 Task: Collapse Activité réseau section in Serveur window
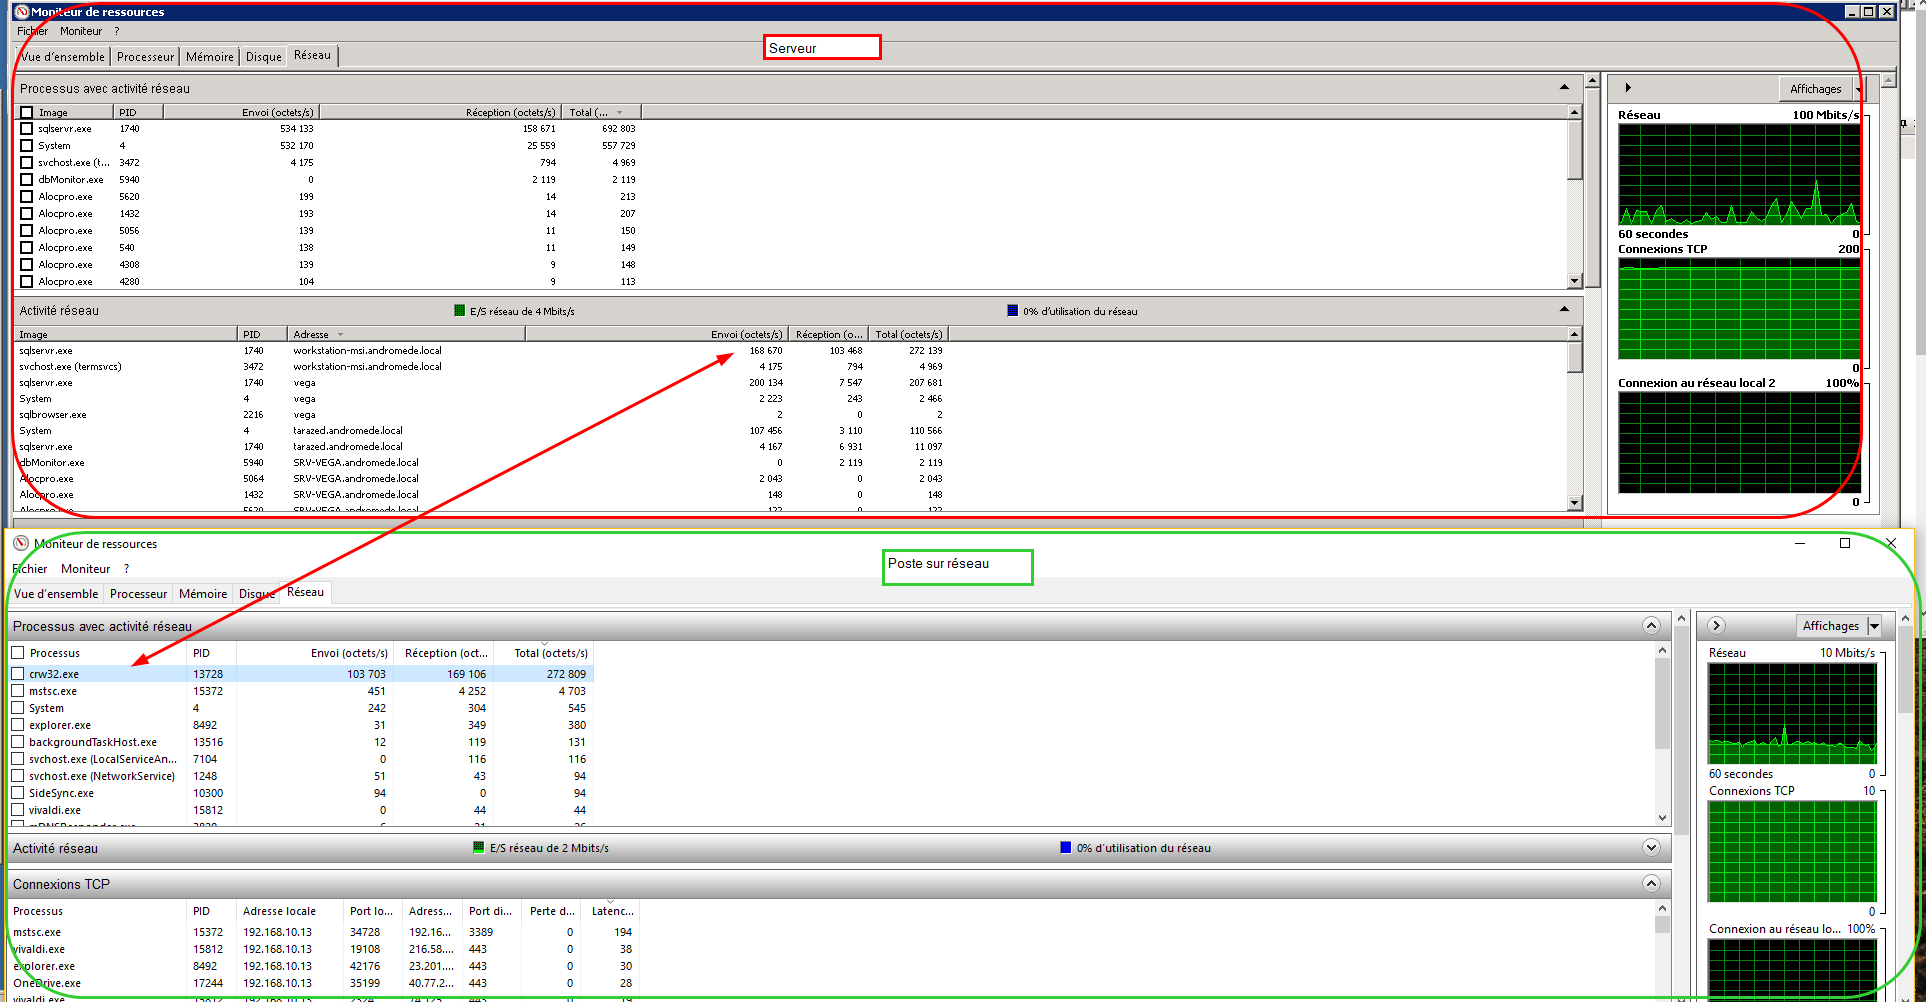pos(1564,310)
